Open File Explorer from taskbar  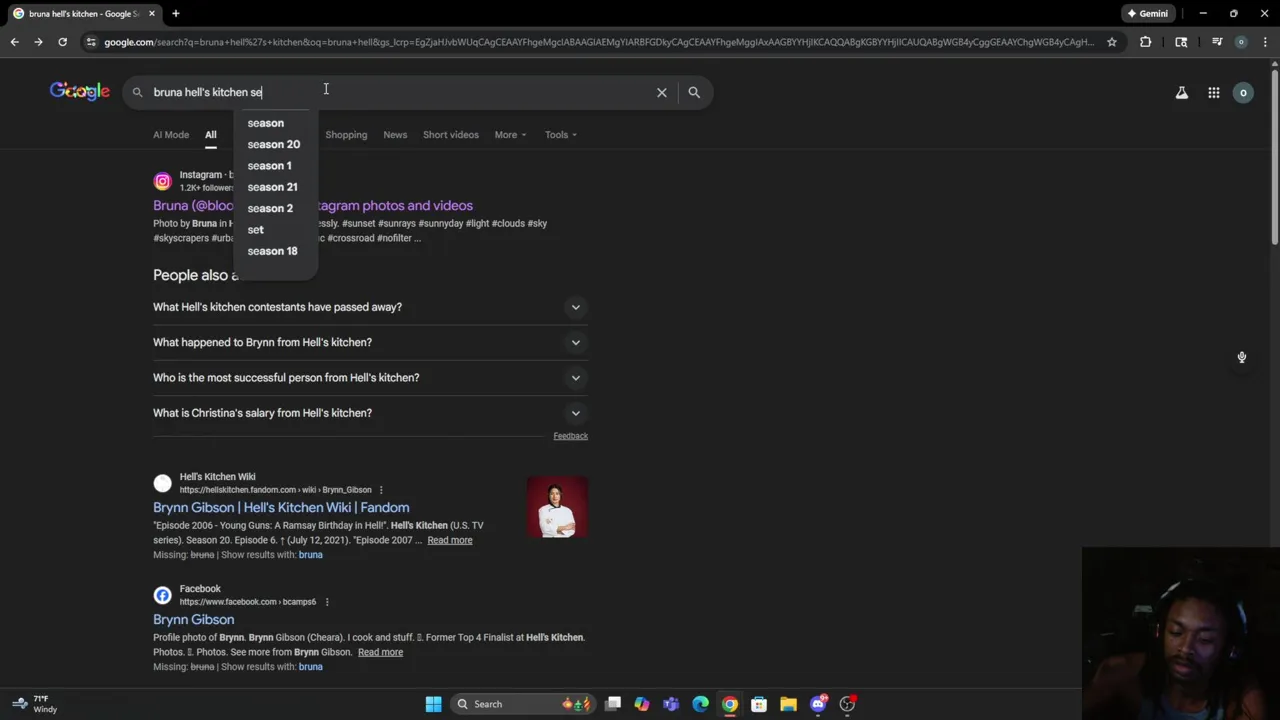point(788,704)
